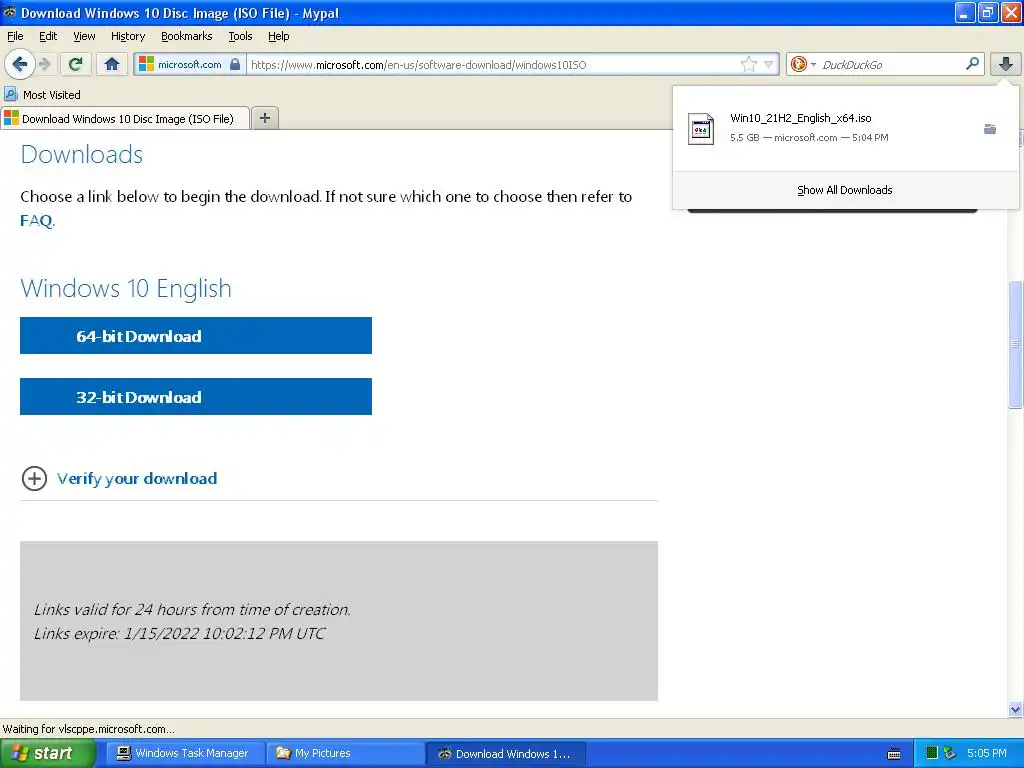Click the Windows 10 English heading

tap(126, 289)
